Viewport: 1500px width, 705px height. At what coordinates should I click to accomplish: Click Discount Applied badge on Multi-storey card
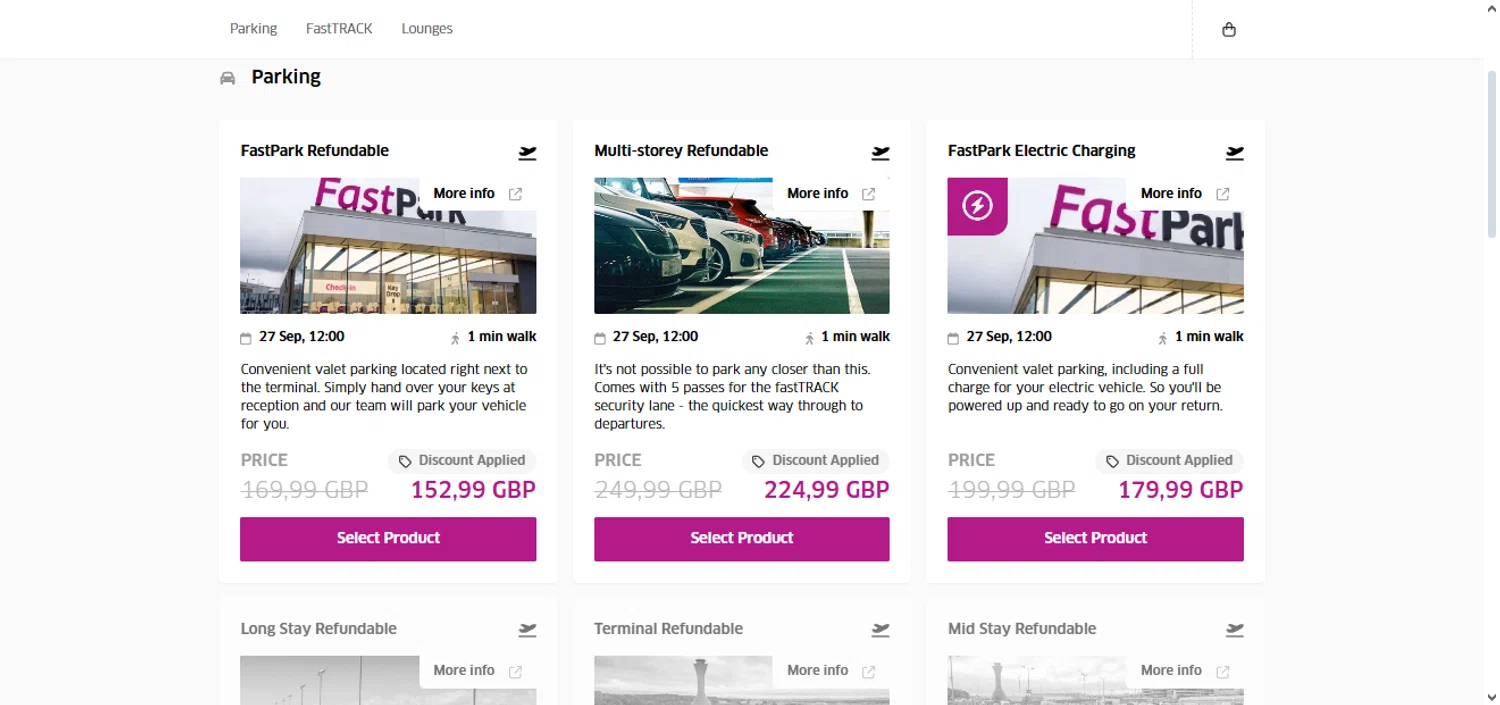[x=816, y=461]
